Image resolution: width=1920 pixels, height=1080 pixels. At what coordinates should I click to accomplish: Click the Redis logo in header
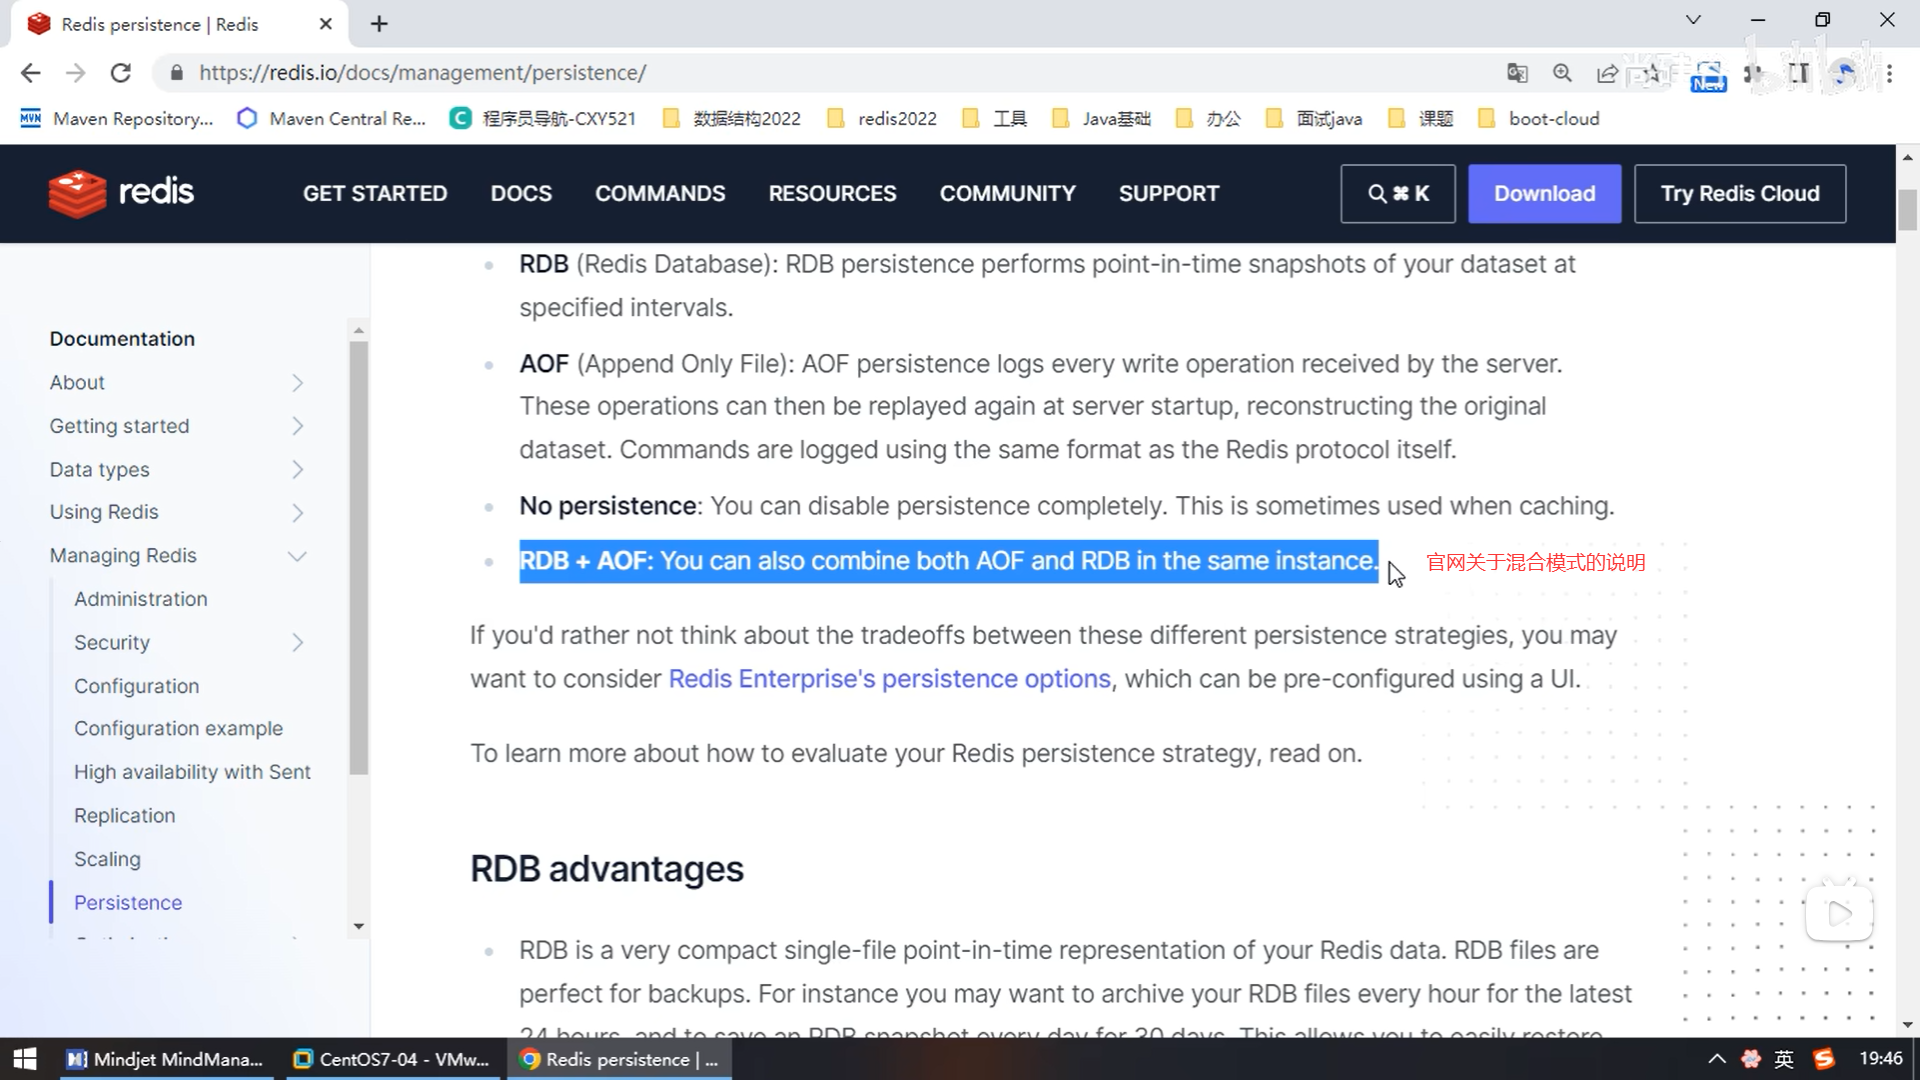pos(121,193)
